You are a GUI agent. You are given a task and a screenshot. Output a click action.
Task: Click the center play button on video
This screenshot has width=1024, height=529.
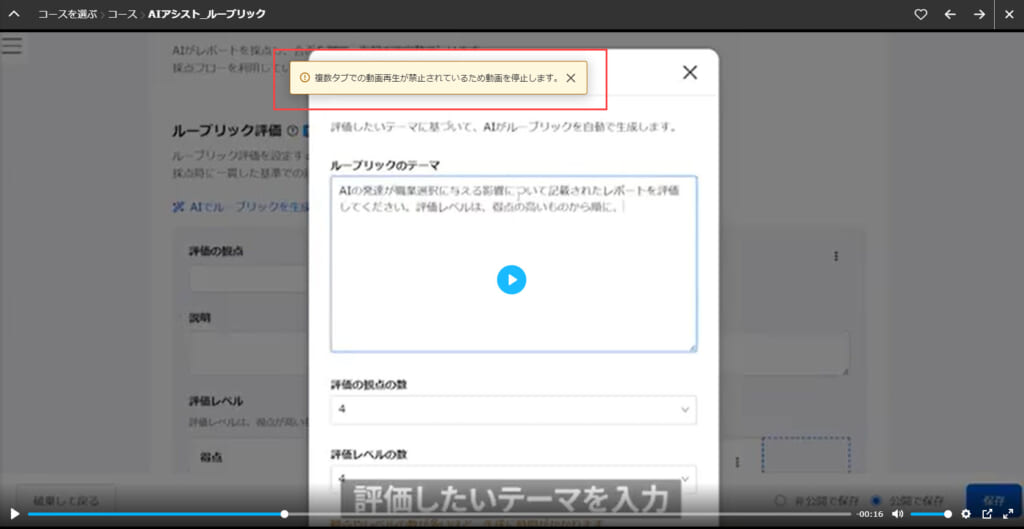click(511, 280)
